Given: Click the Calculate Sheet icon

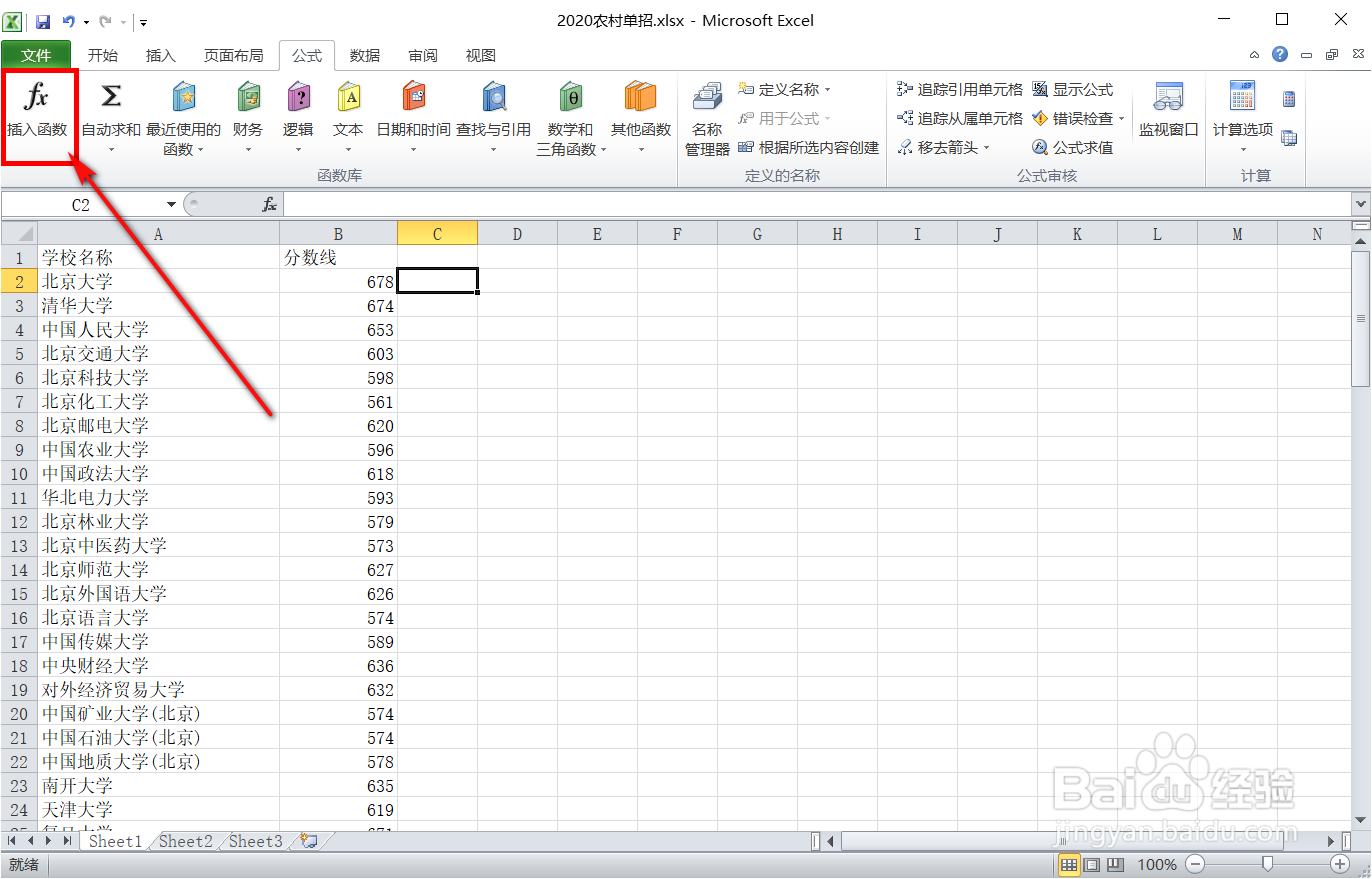Looking at the screenshot, I should point(1289,138).
